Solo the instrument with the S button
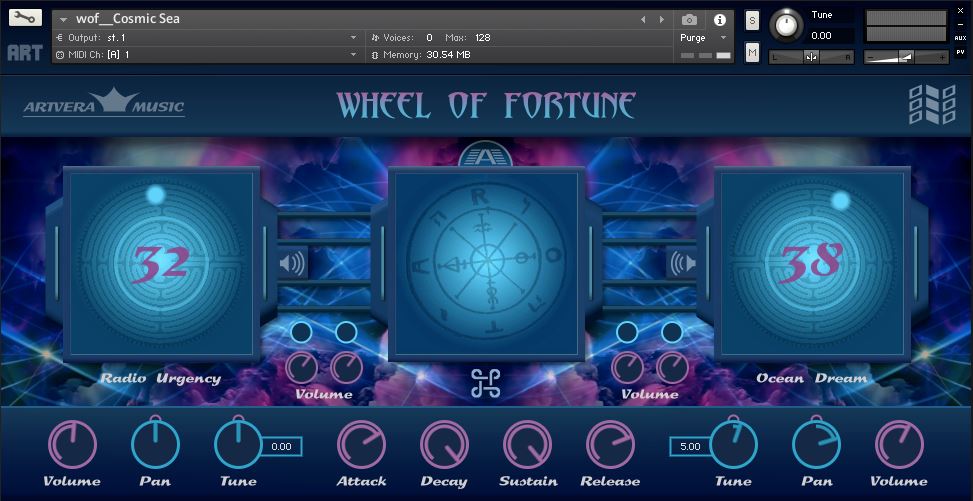Image resolution: width=973 pixels, height=501 pixels. click(752, 20)
